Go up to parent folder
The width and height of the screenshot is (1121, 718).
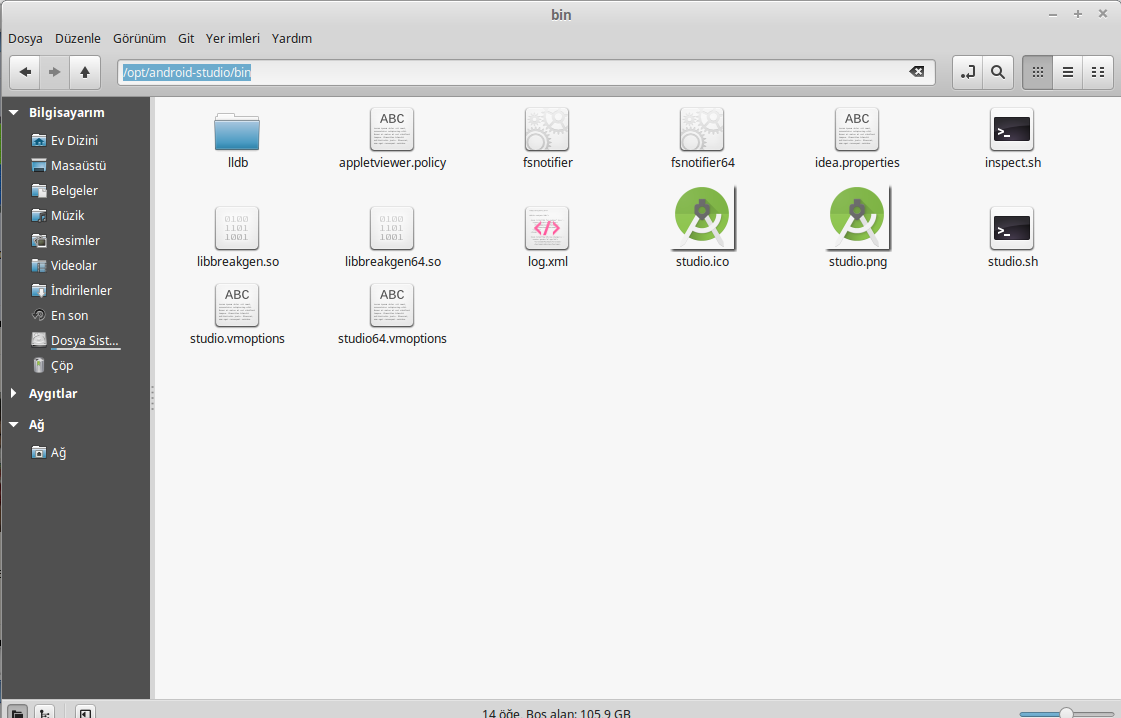click(85, 72)
